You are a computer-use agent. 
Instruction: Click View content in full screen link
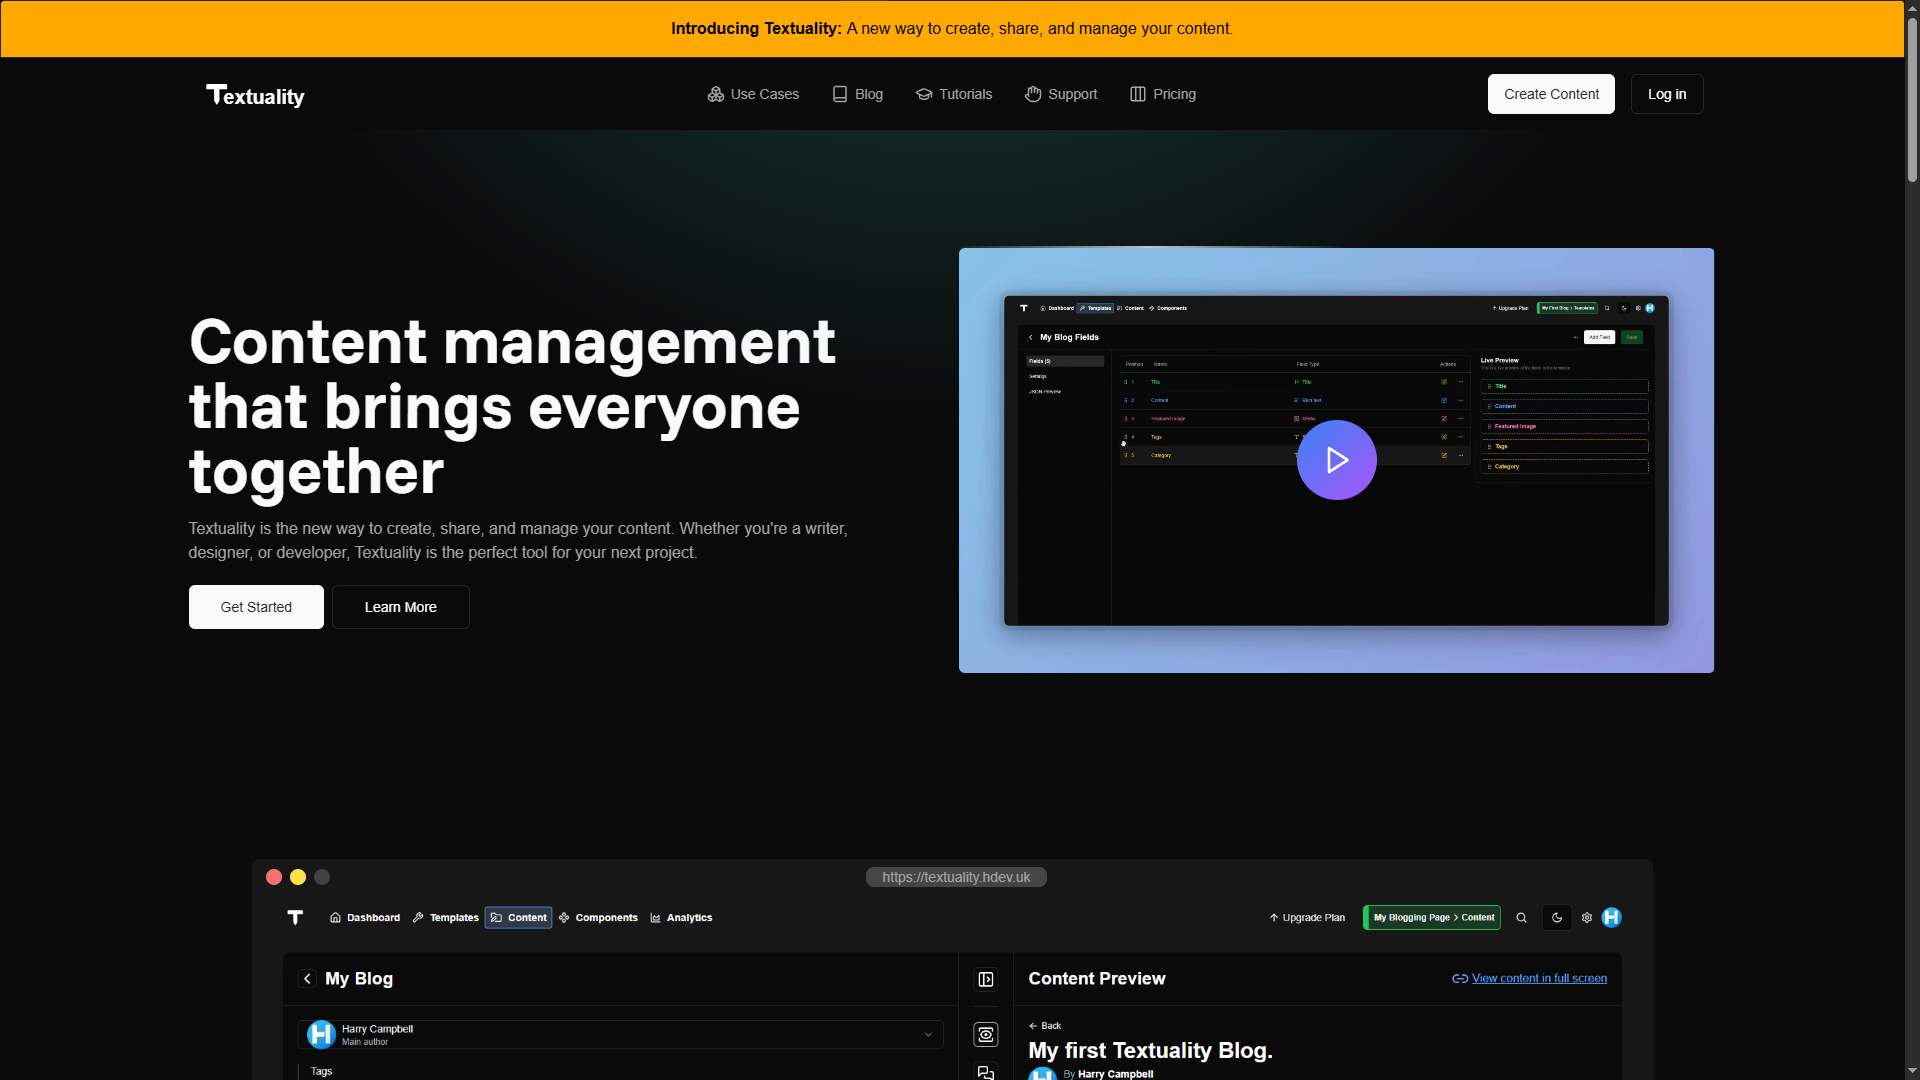(x=1529, y=978)
